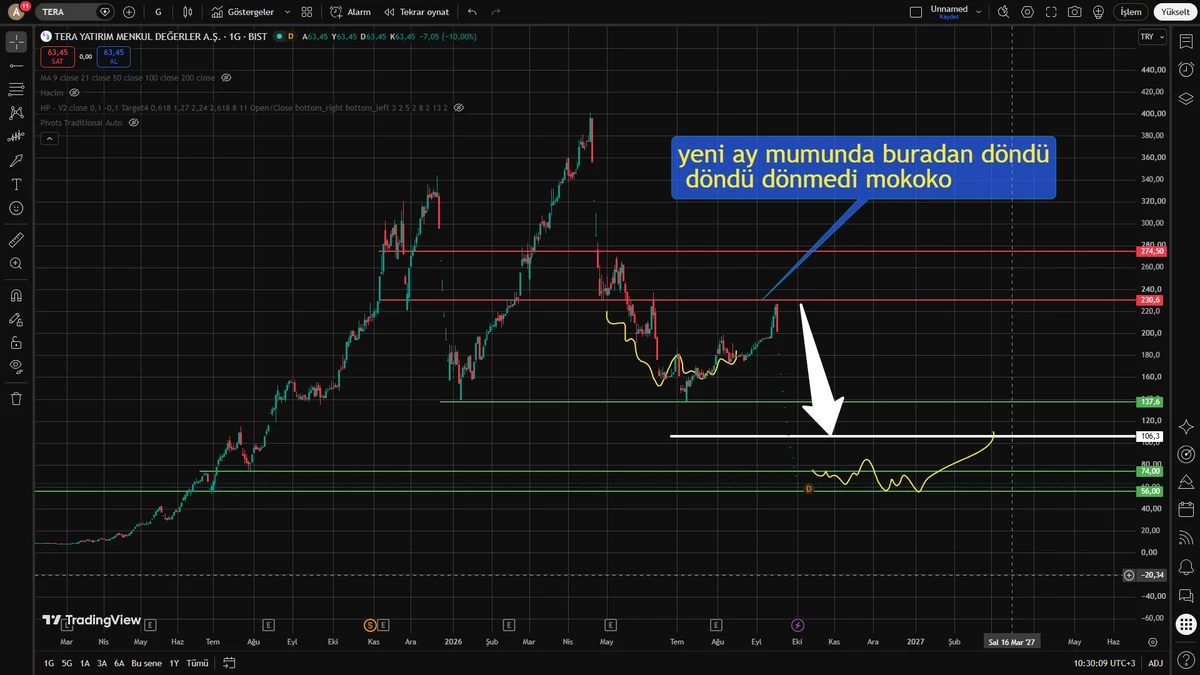The image size is (1200, 675).
Task: Open the İşlem trade button
Action: click(1130, 12)
